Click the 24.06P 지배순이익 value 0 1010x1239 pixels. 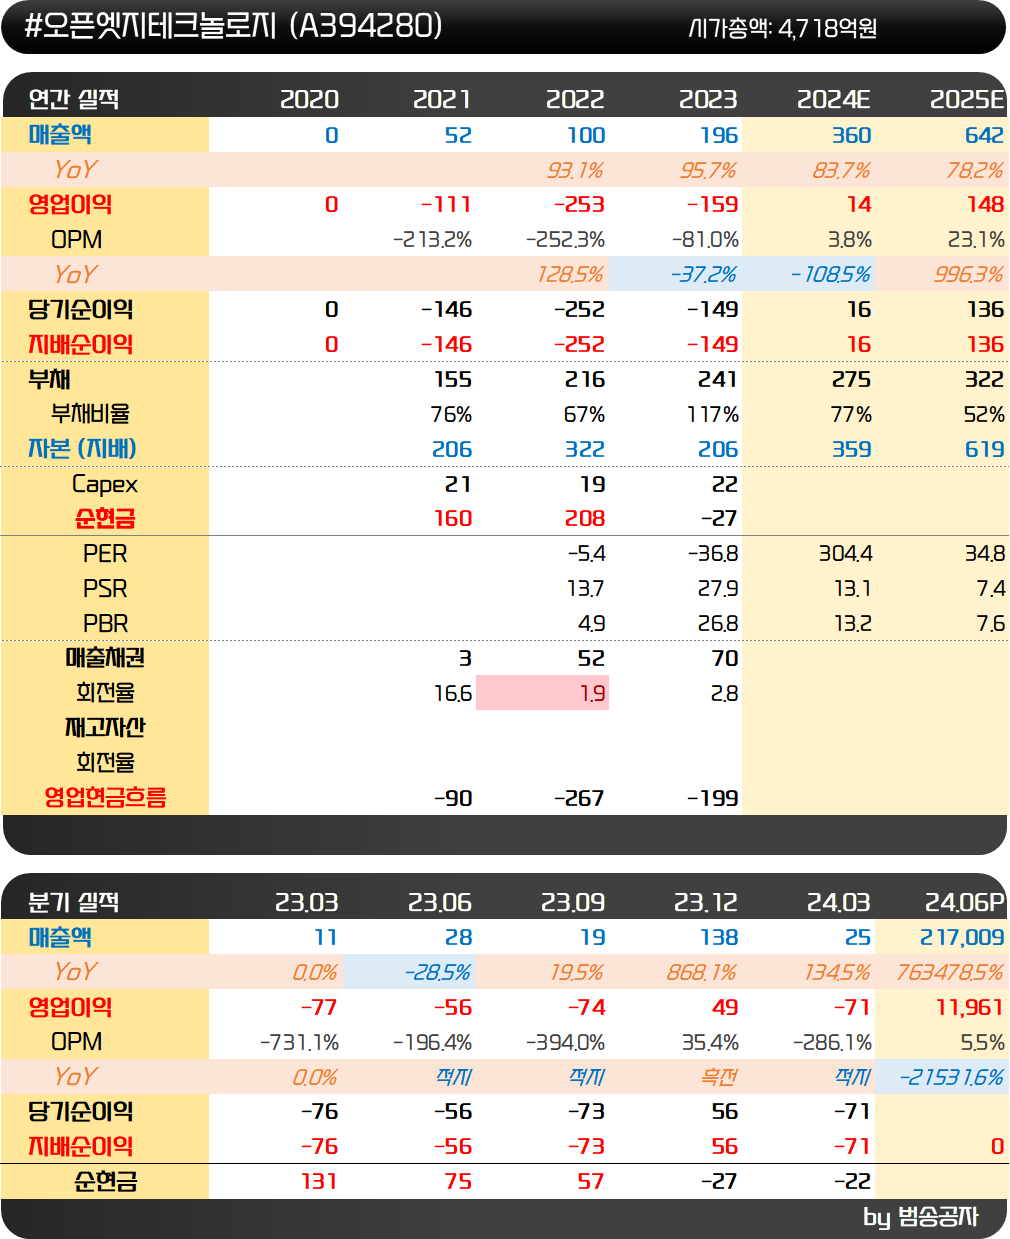997,1146
